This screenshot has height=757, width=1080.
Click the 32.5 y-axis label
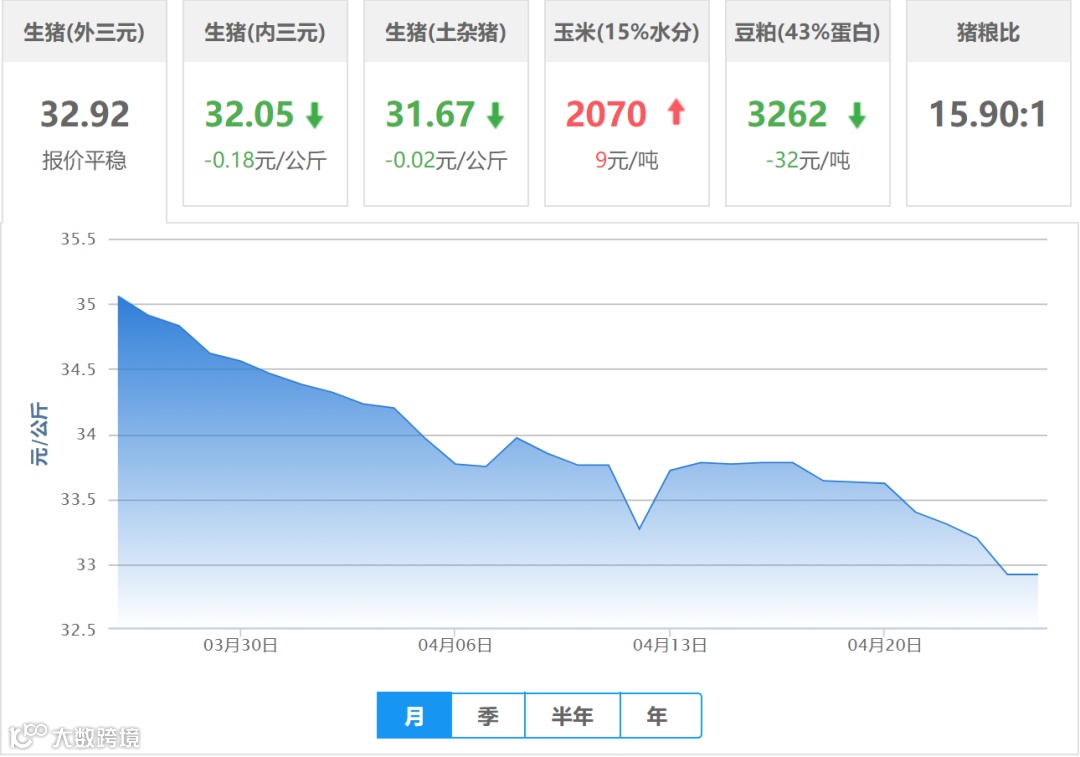coord(78,630)
